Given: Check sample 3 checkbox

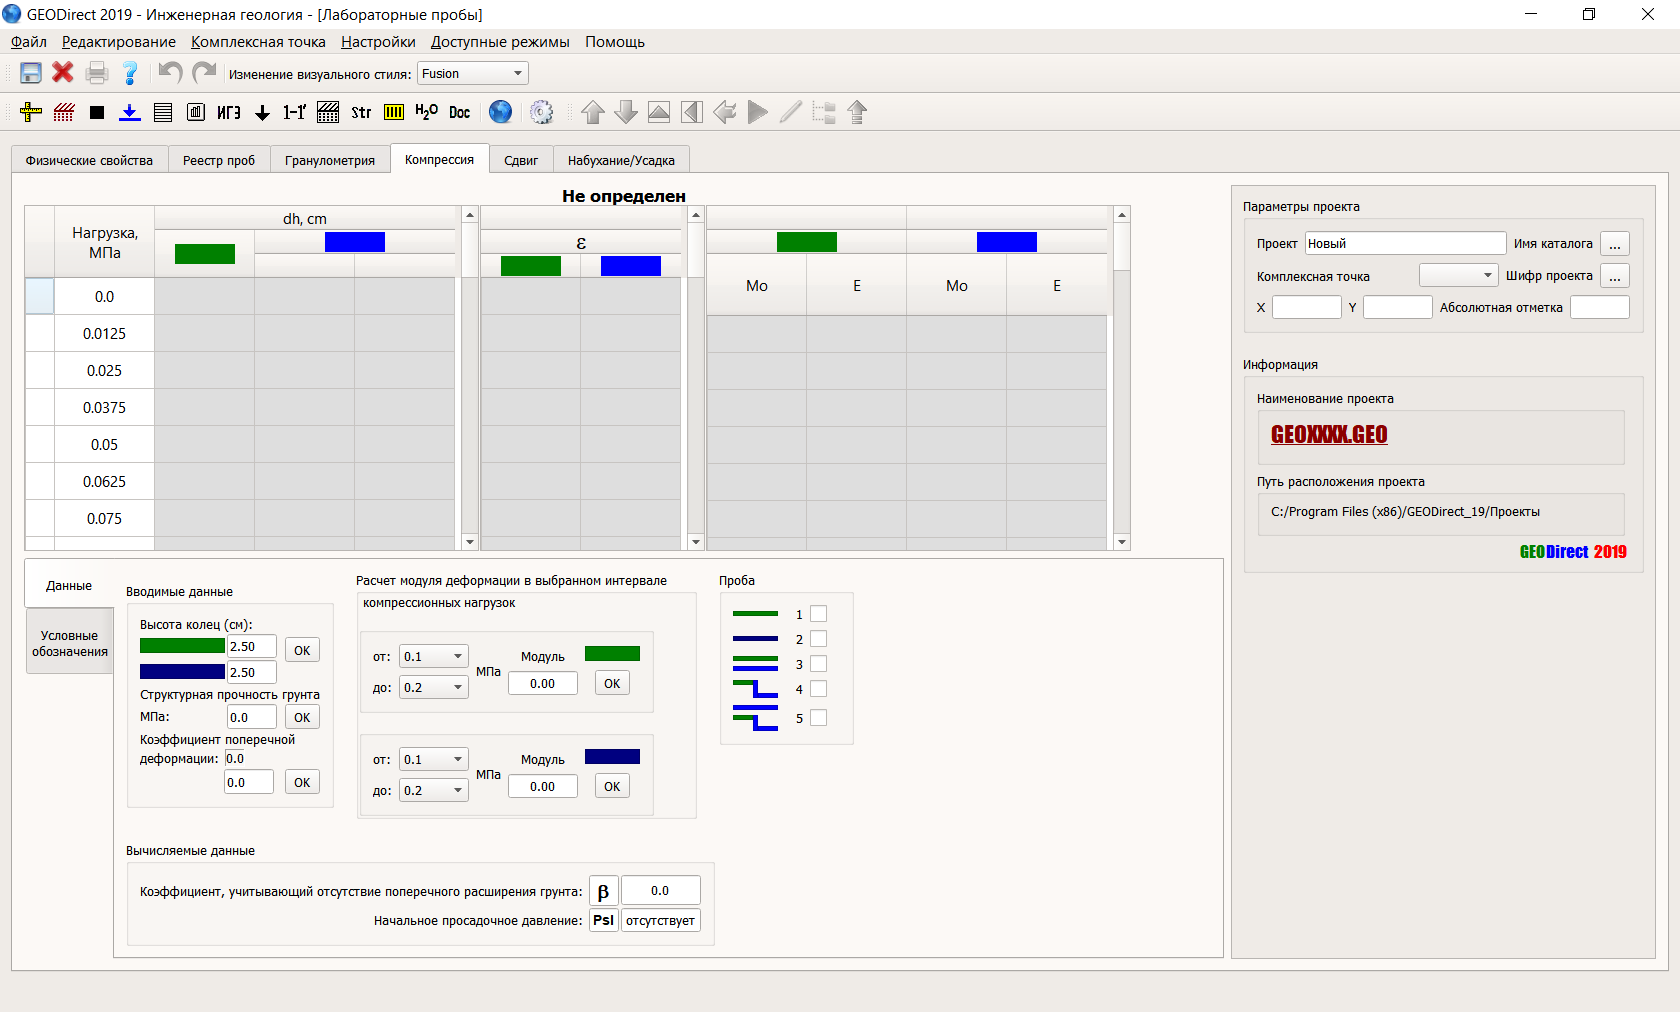Looking at the screenshot, I should (x=818, y=664).
